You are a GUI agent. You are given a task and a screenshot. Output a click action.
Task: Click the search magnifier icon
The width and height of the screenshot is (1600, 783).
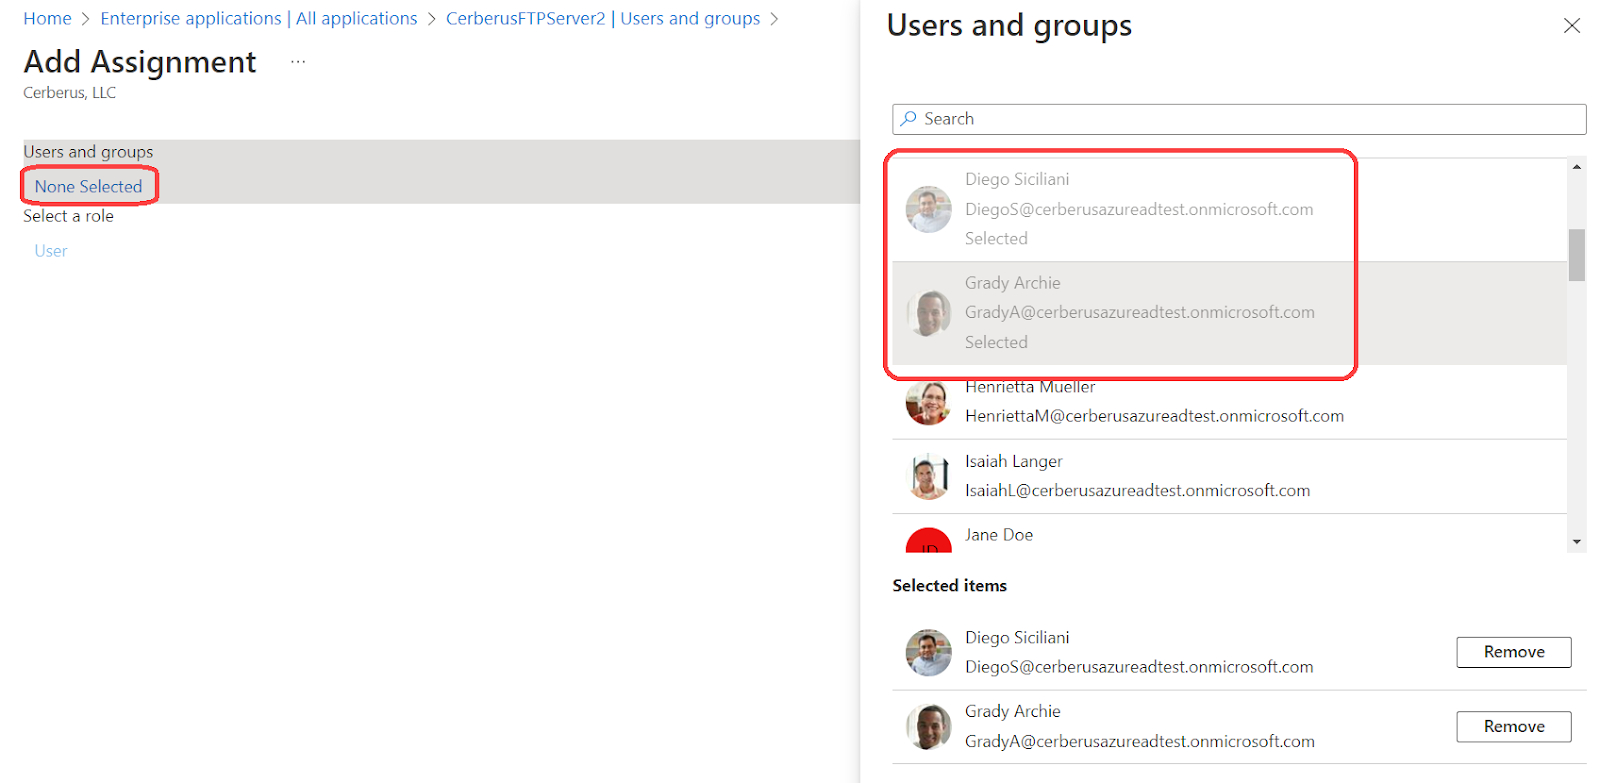click(908, 119)
